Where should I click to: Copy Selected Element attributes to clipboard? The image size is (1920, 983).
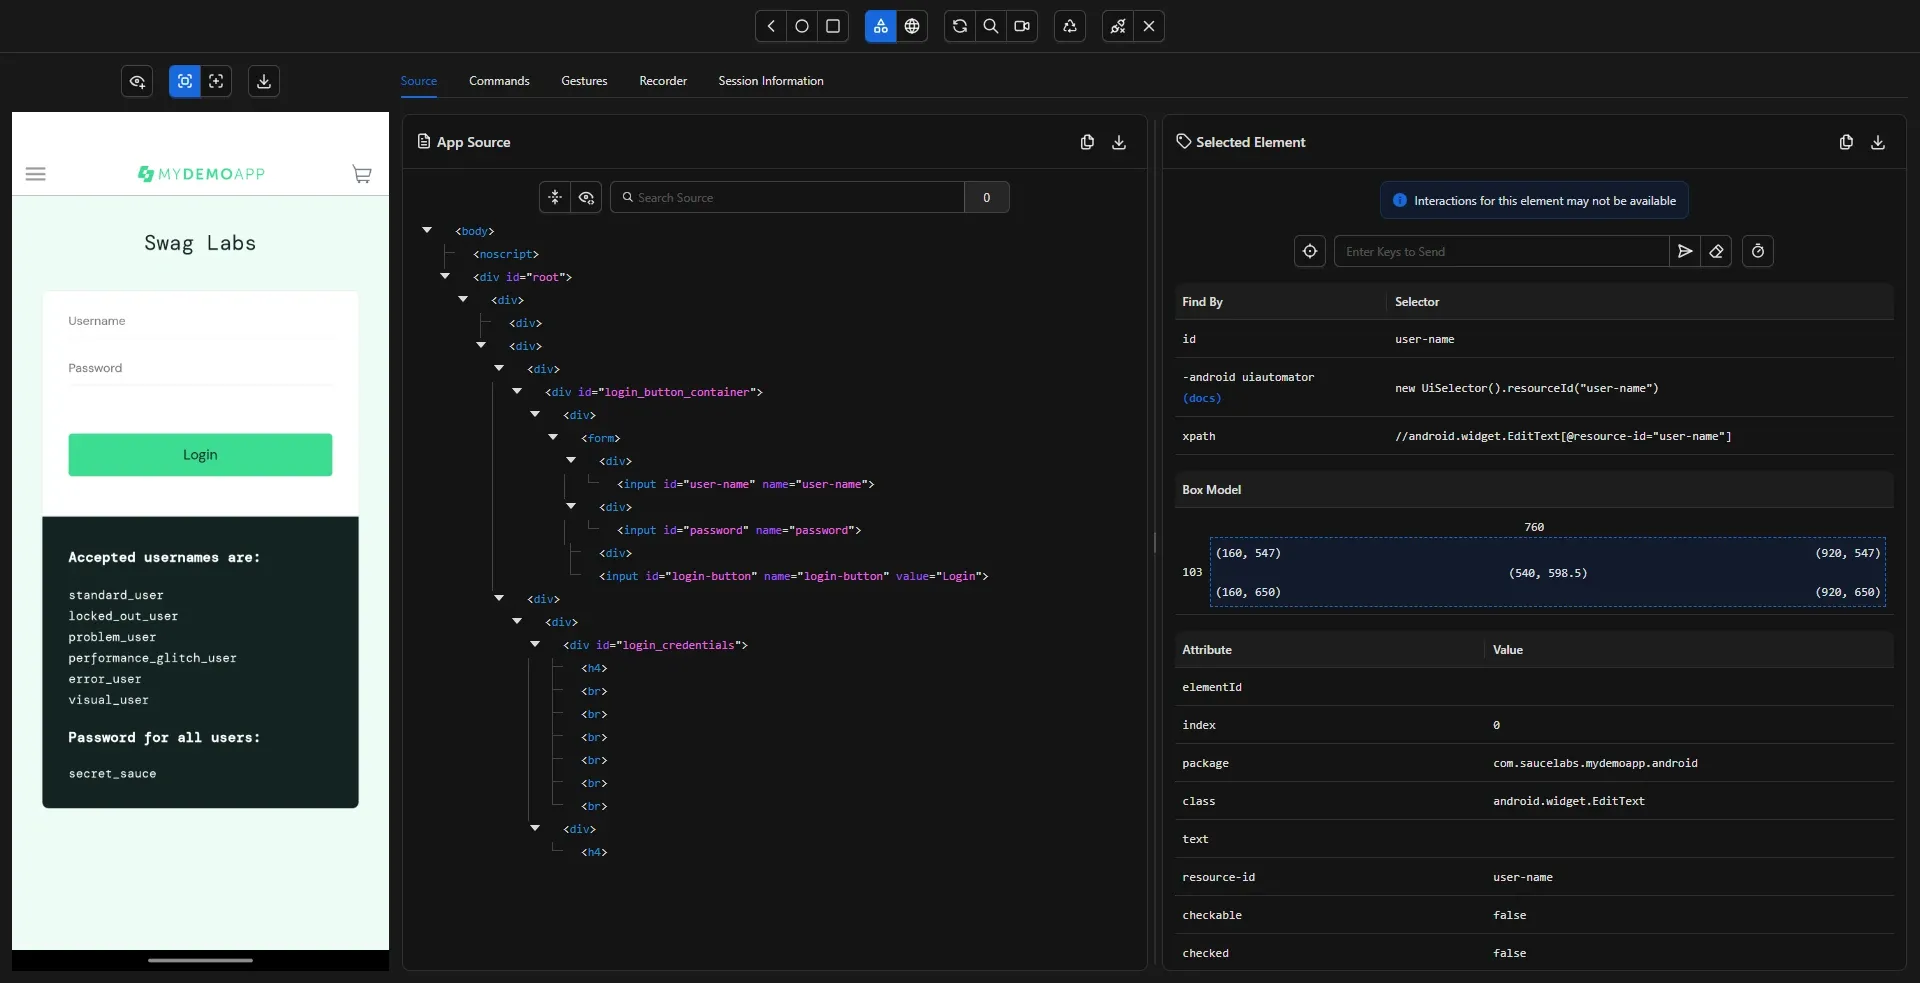point(1846,142)
